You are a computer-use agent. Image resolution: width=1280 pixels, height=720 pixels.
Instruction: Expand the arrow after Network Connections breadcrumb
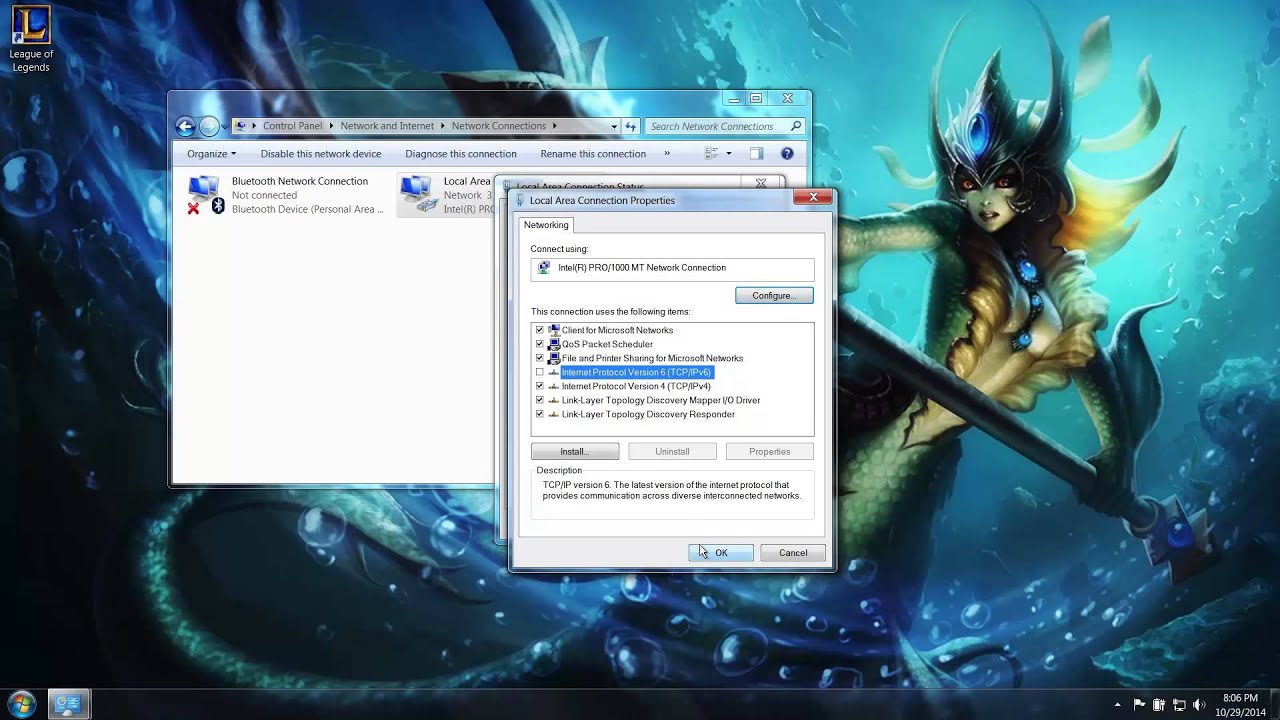pyautogui.click(x=554, y=126)
